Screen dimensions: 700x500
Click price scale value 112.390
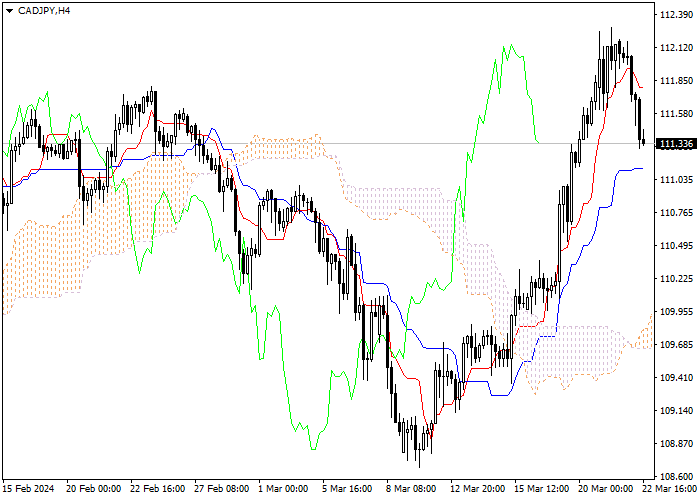pos(676,15)
